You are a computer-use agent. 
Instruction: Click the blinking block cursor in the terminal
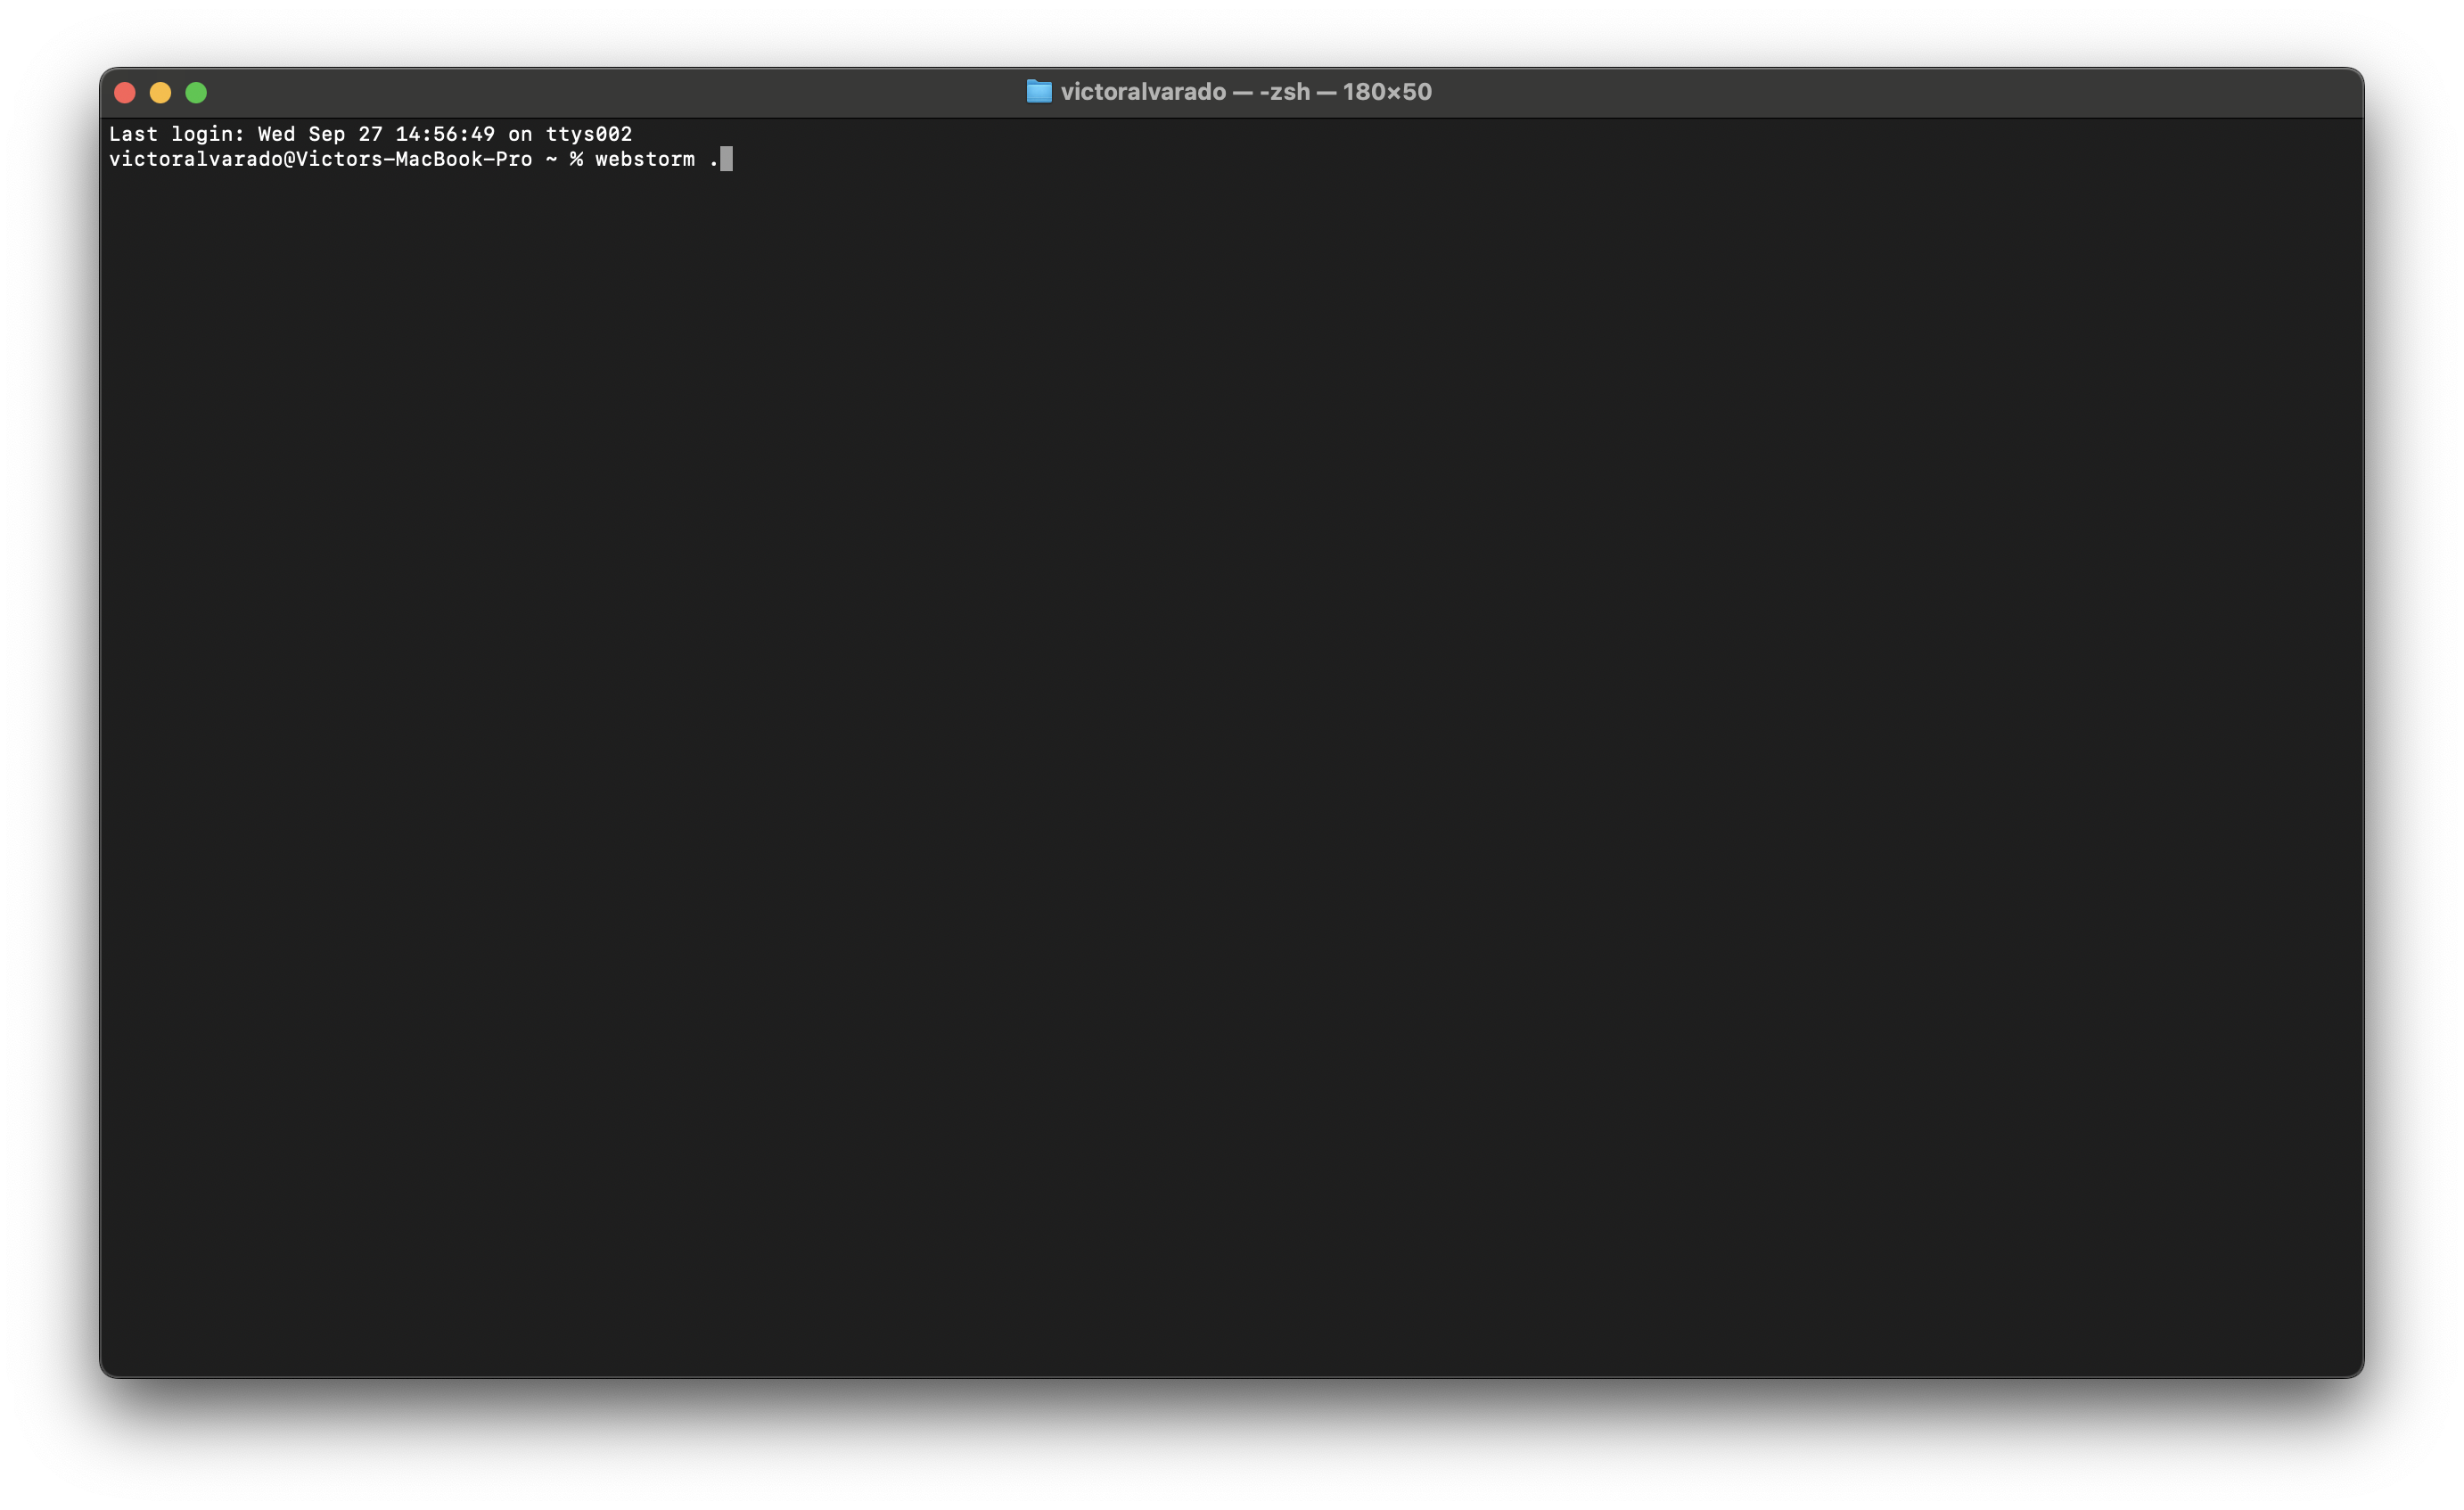click(727, 159)
